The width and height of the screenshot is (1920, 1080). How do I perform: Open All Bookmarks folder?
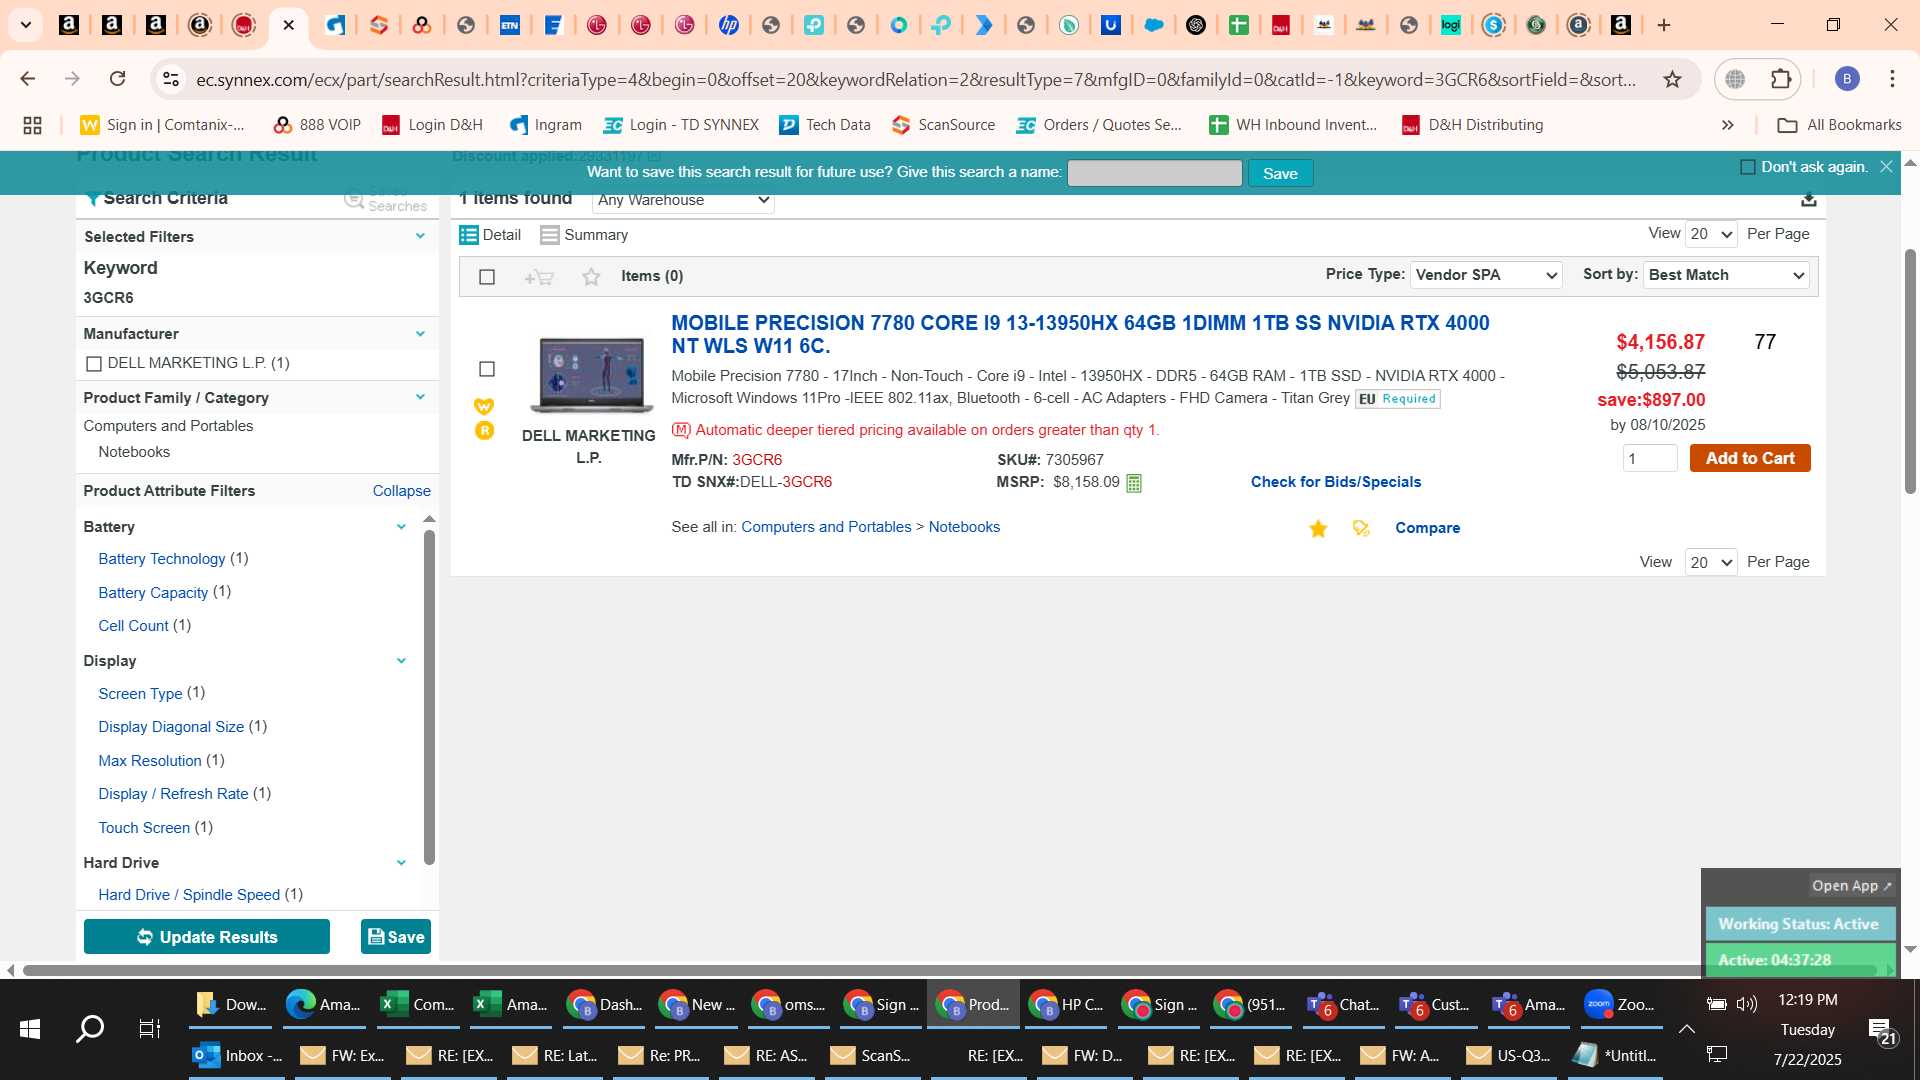pos(1839,125)
